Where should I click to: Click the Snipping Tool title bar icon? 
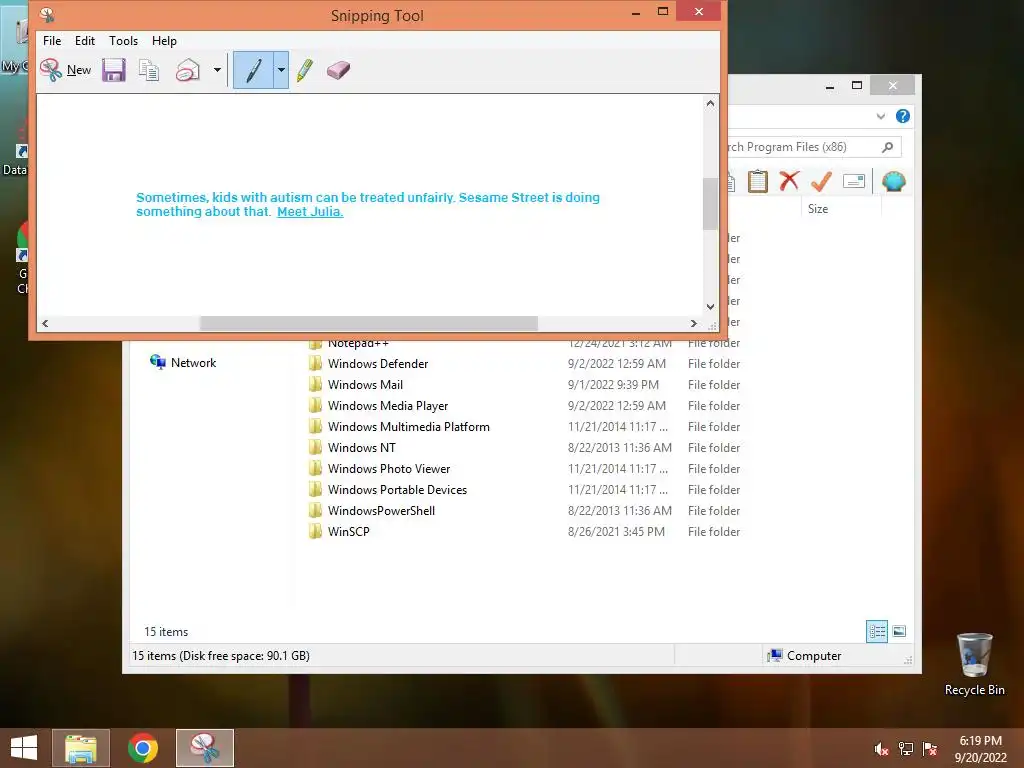click(x=46, y=14)
